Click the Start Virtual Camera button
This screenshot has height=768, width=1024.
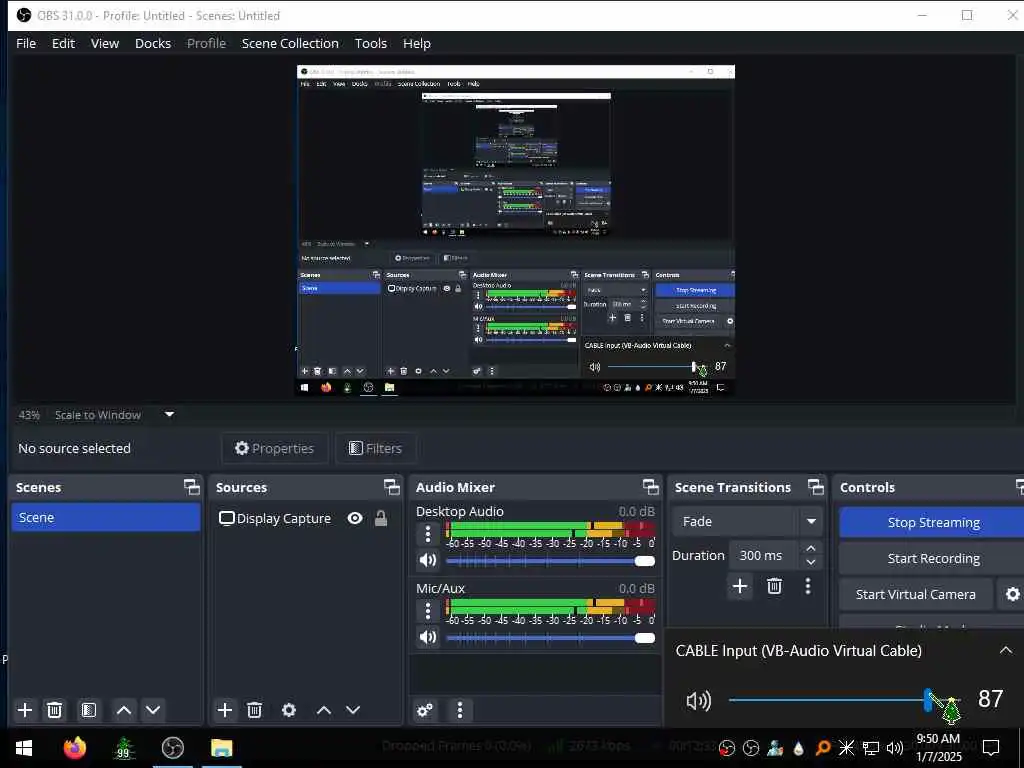click(916, 594)
